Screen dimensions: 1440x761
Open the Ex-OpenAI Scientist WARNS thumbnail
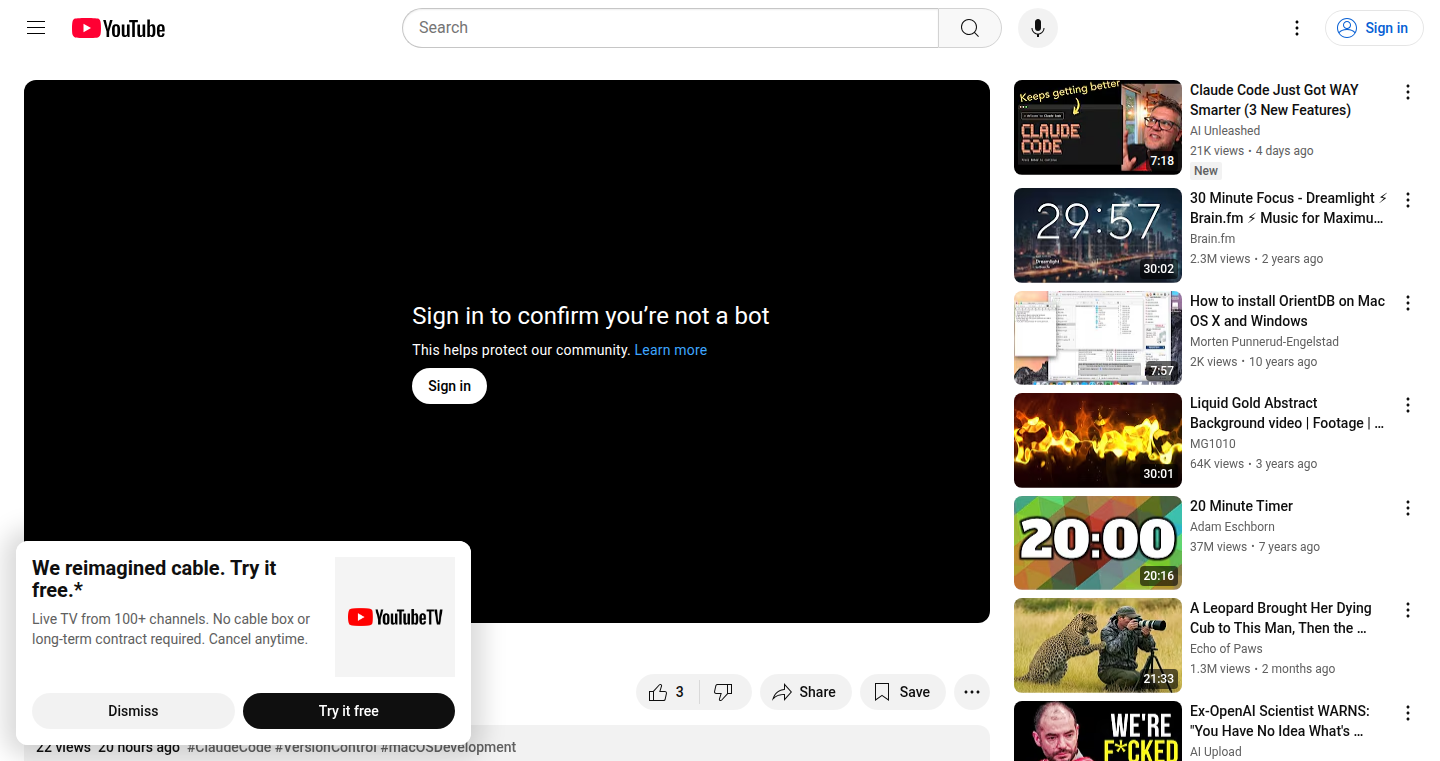tap(1098, 731)
